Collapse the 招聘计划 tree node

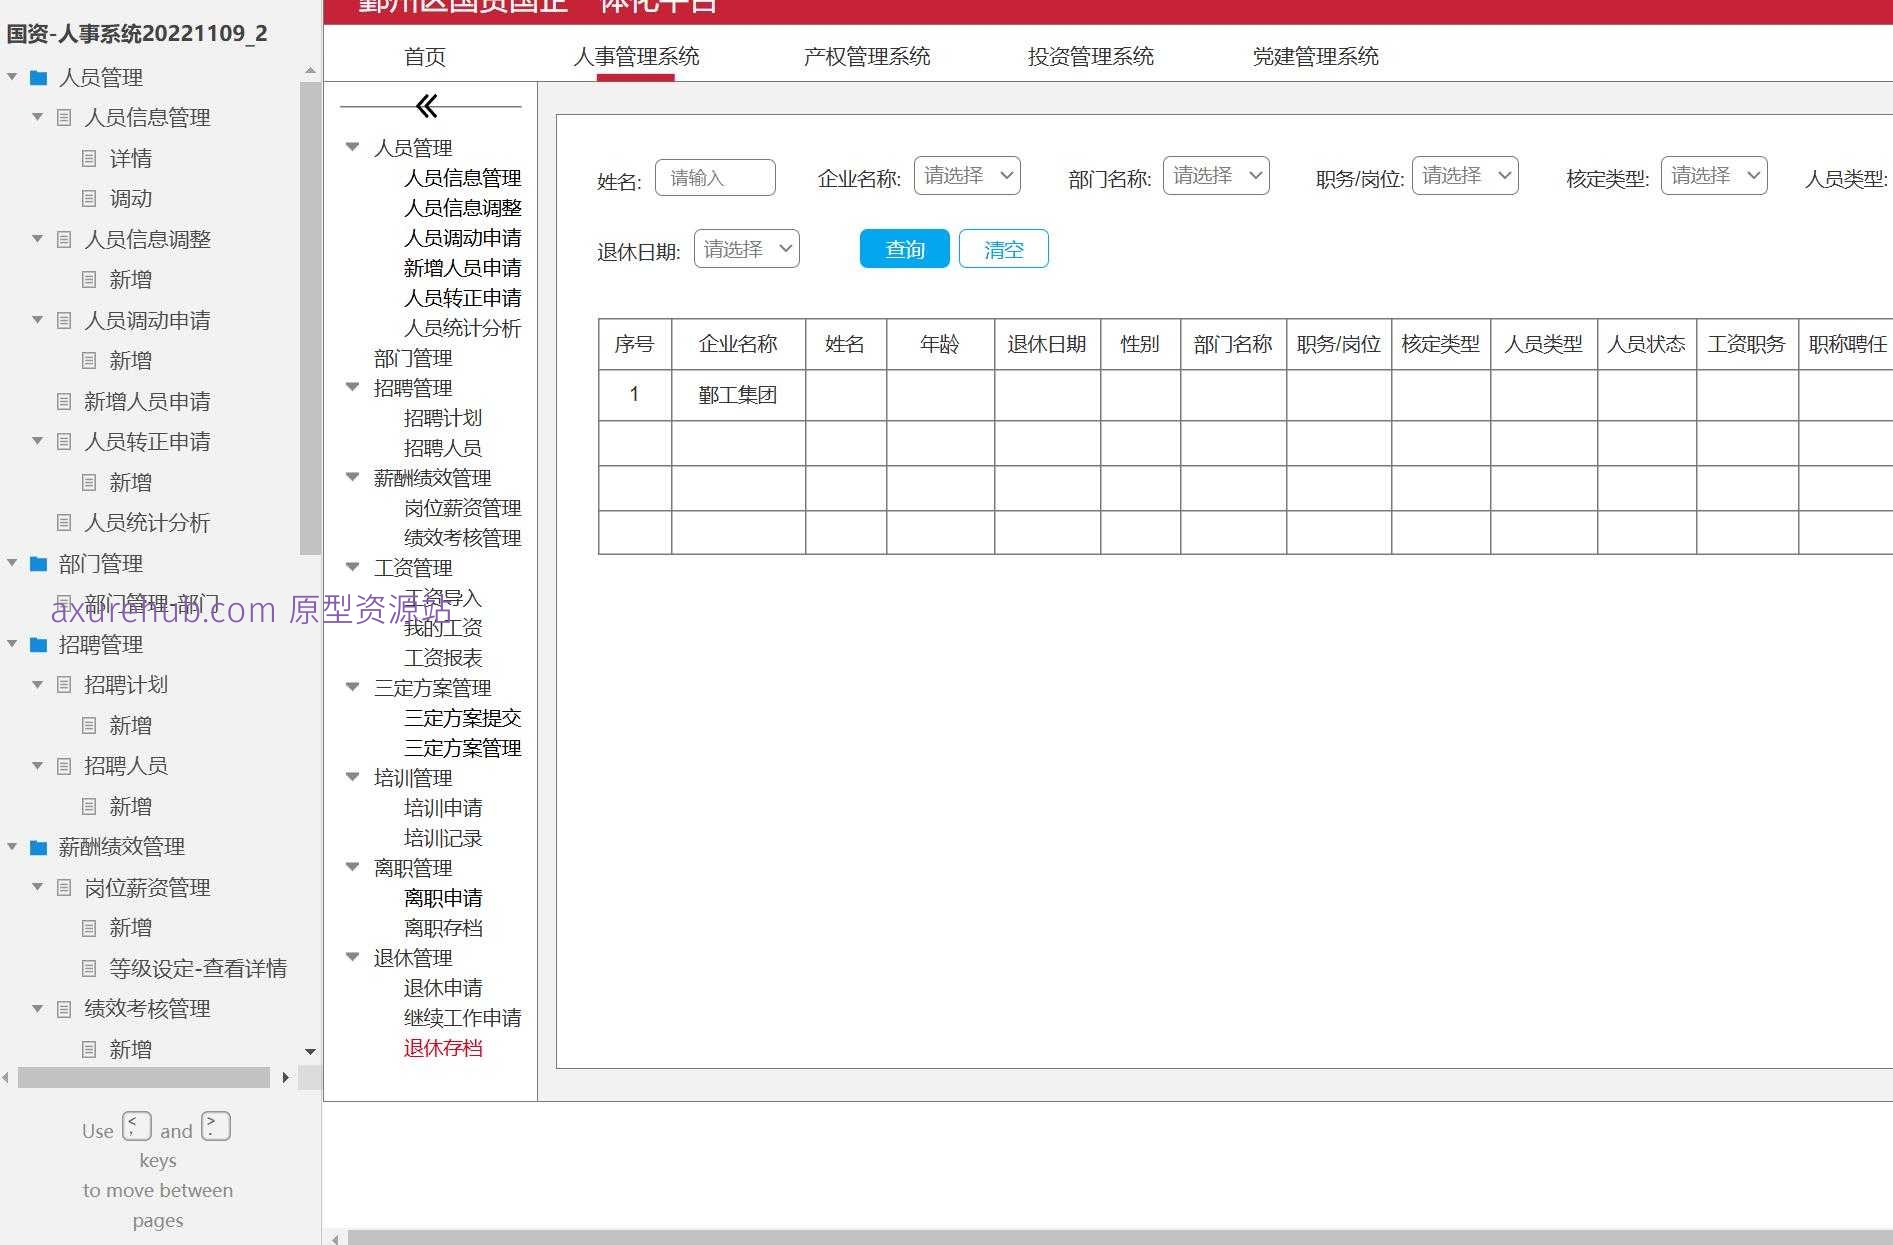(x=38, y=684)
